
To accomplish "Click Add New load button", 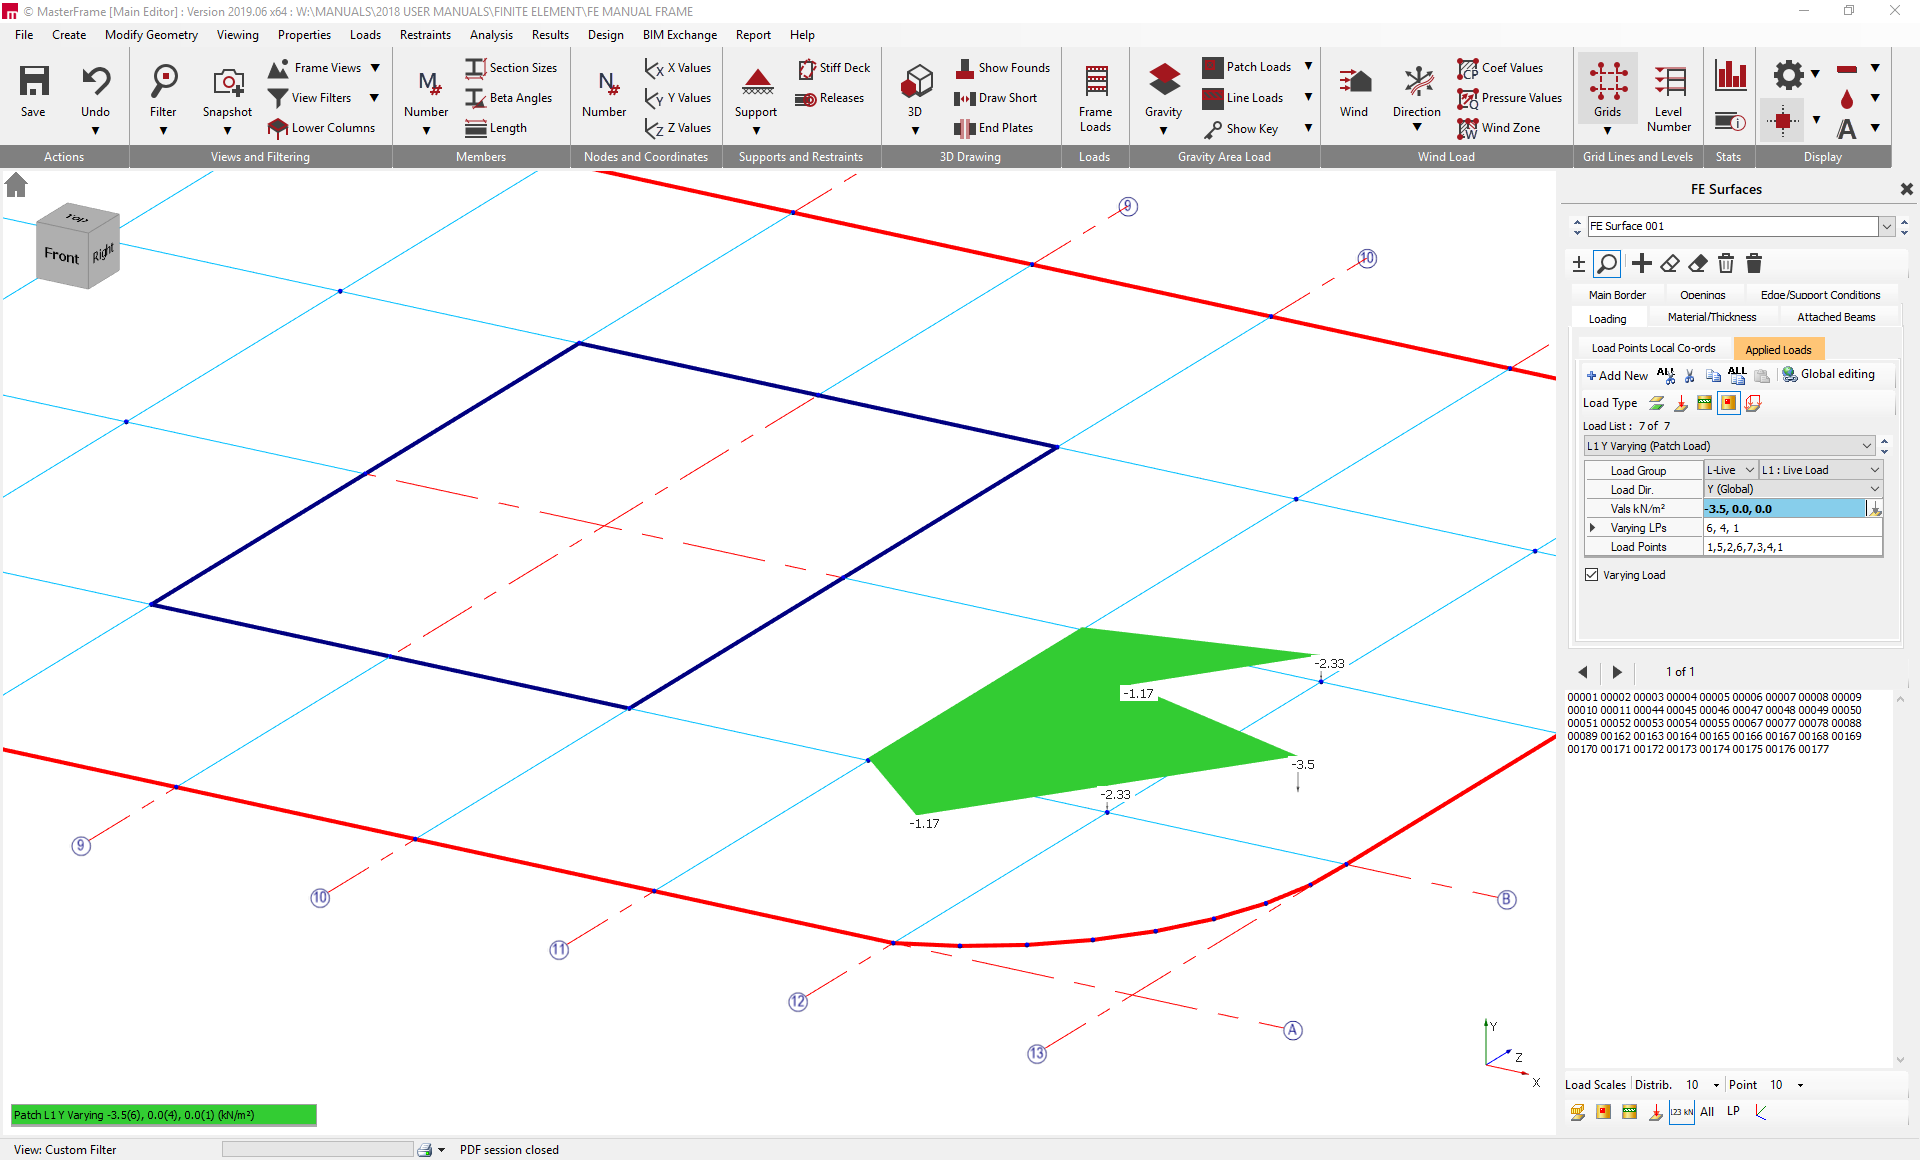I will point(1616,375).
